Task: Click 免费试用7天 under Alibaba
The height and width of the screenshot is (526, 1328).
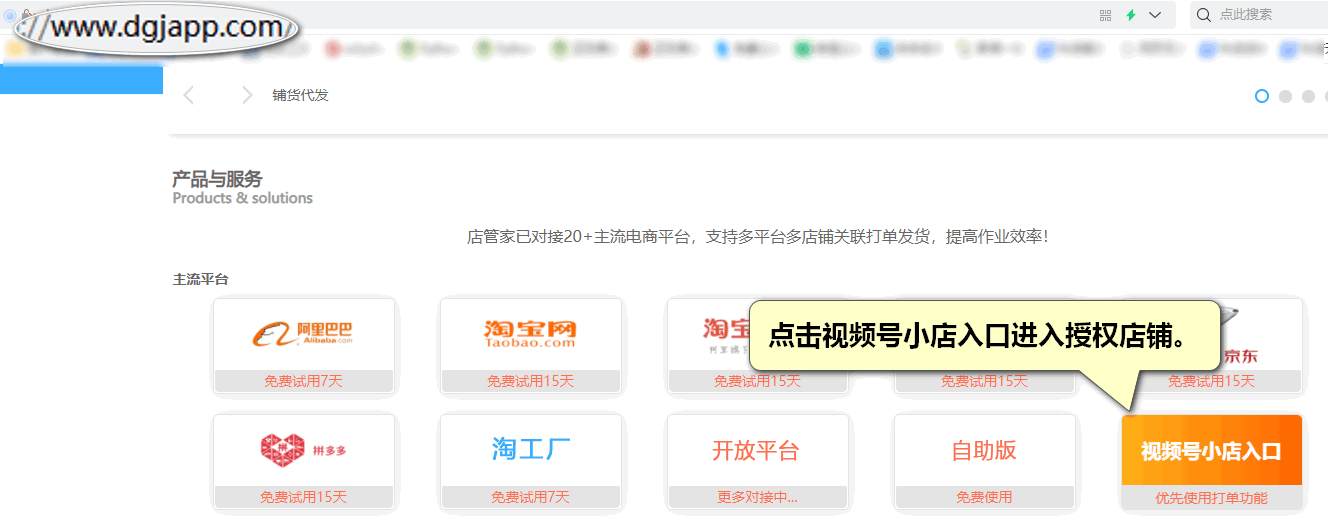Action: click(304, 381)
